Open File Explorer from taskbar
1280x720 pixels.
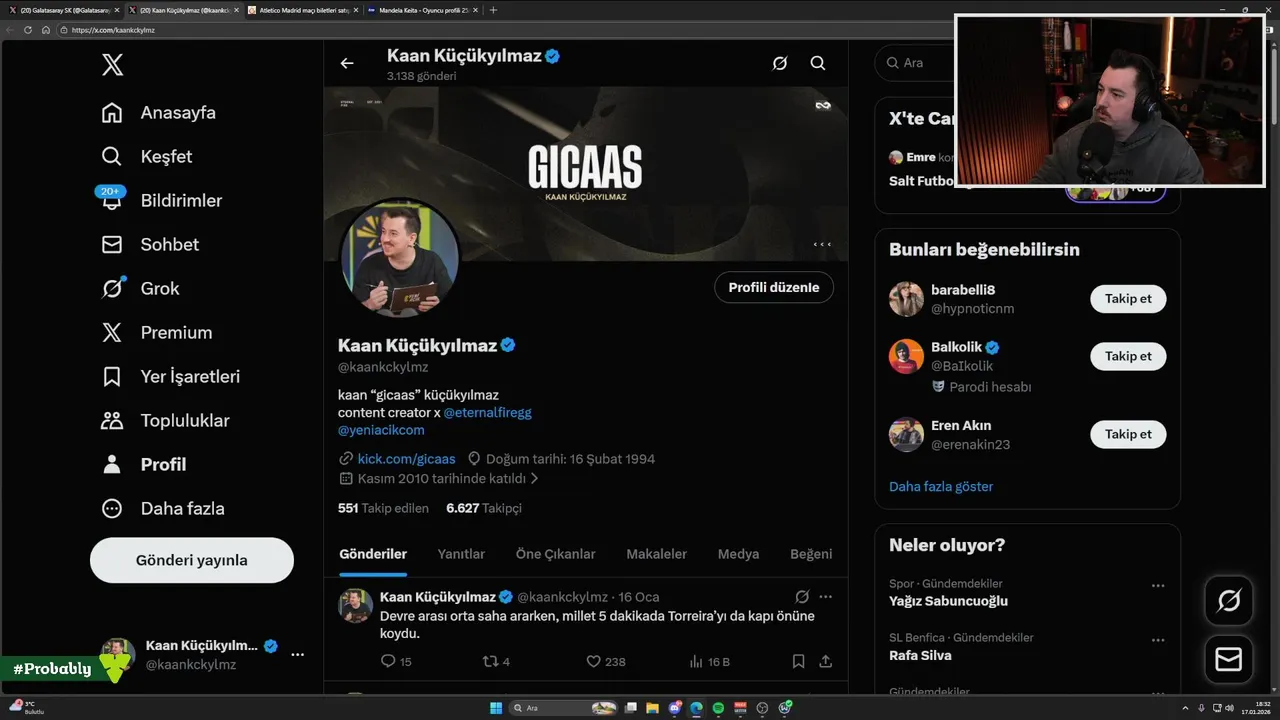tap(652, 708)
